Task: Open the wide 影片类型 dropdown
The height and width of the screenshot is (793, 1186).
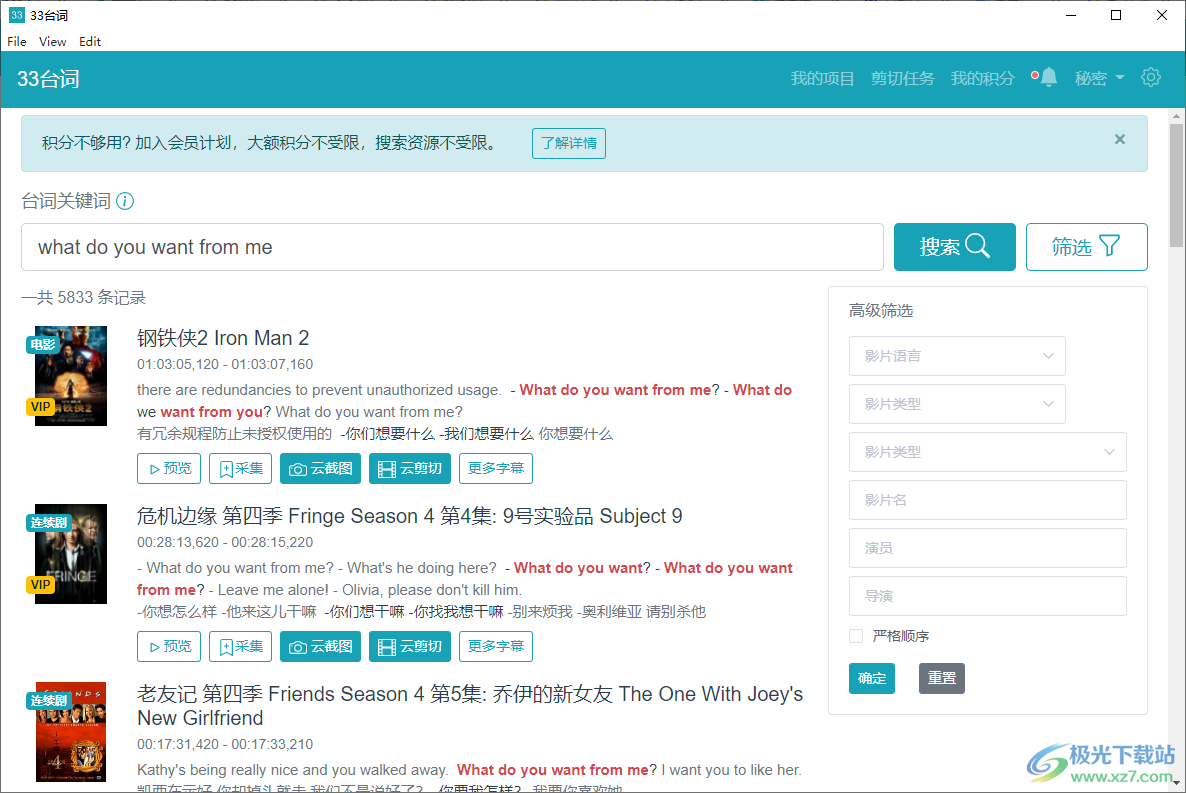Action: pos(987,452)
